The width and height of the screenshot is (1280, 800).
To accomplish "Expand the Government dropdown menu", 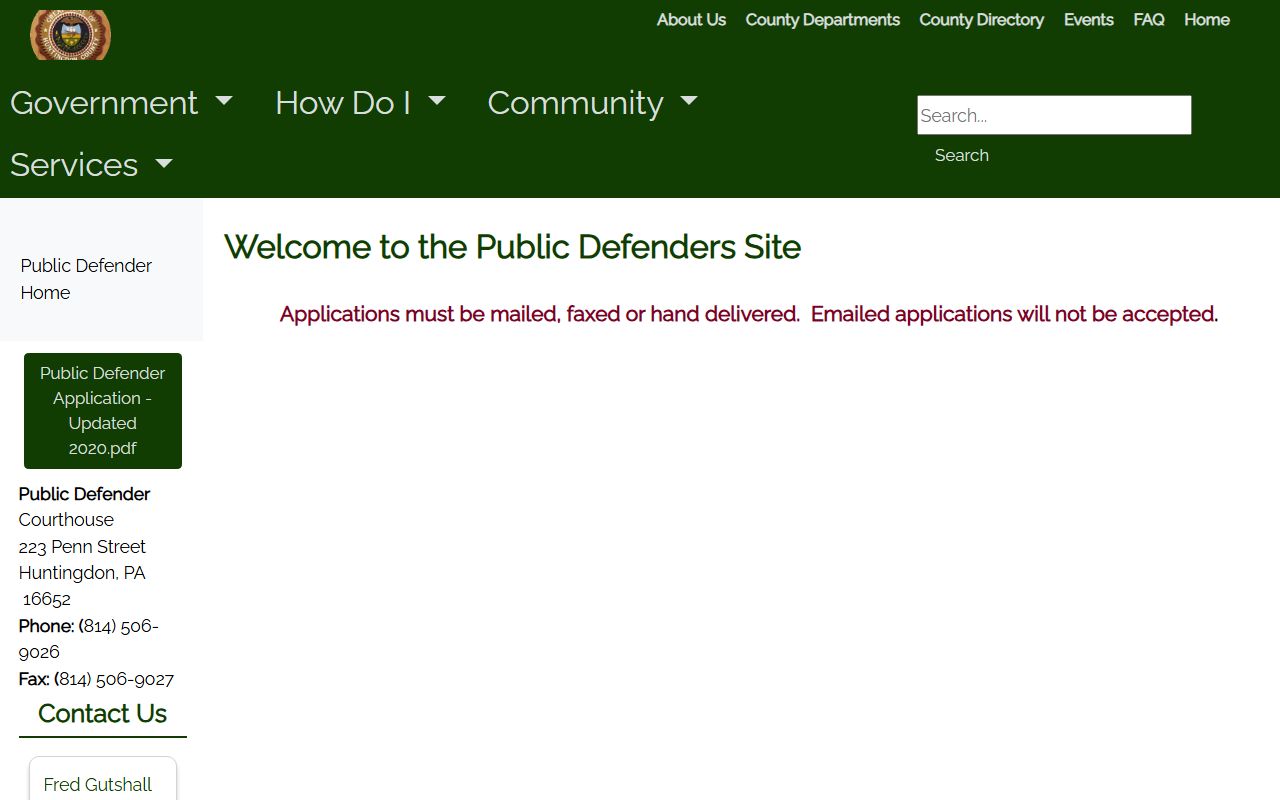I will click(121, 103).
